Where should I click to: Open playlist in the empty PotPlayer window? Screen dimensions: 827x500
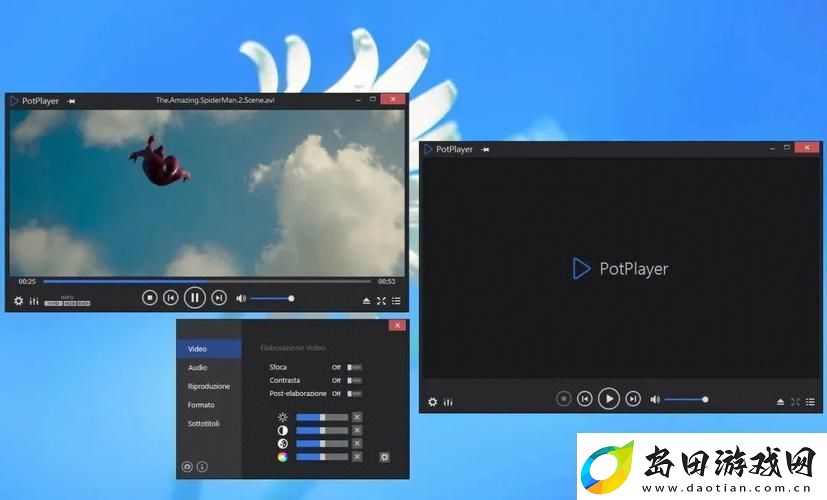coord(810,402)
